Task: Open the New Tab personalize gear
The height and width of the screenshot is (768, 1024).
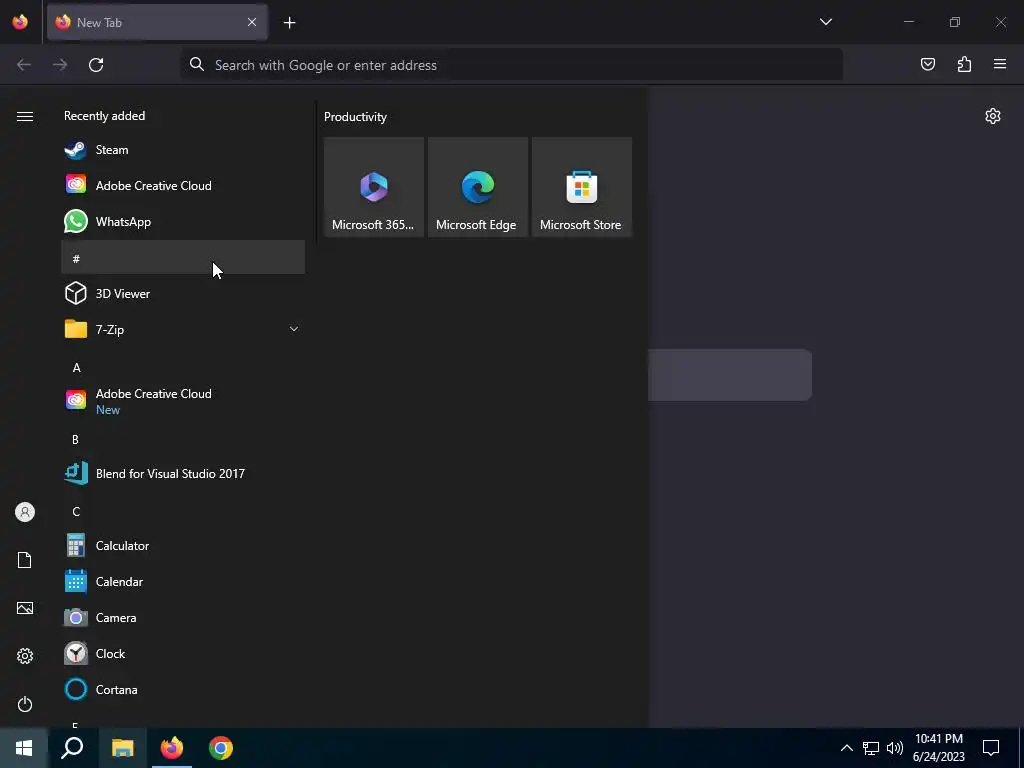Action: (x=993, y=116)
